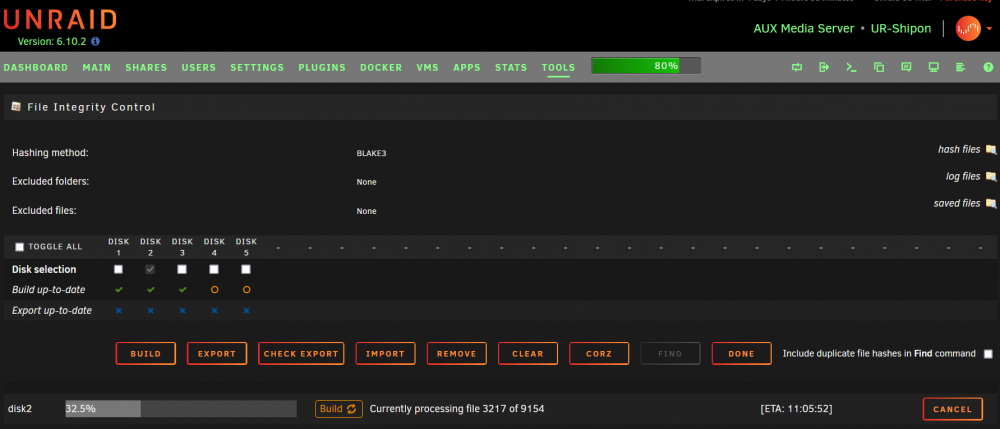Open the feedback speech bubble icon
Image resolution: width=1000 pixels, height=429 pixels.
(906, 67)
